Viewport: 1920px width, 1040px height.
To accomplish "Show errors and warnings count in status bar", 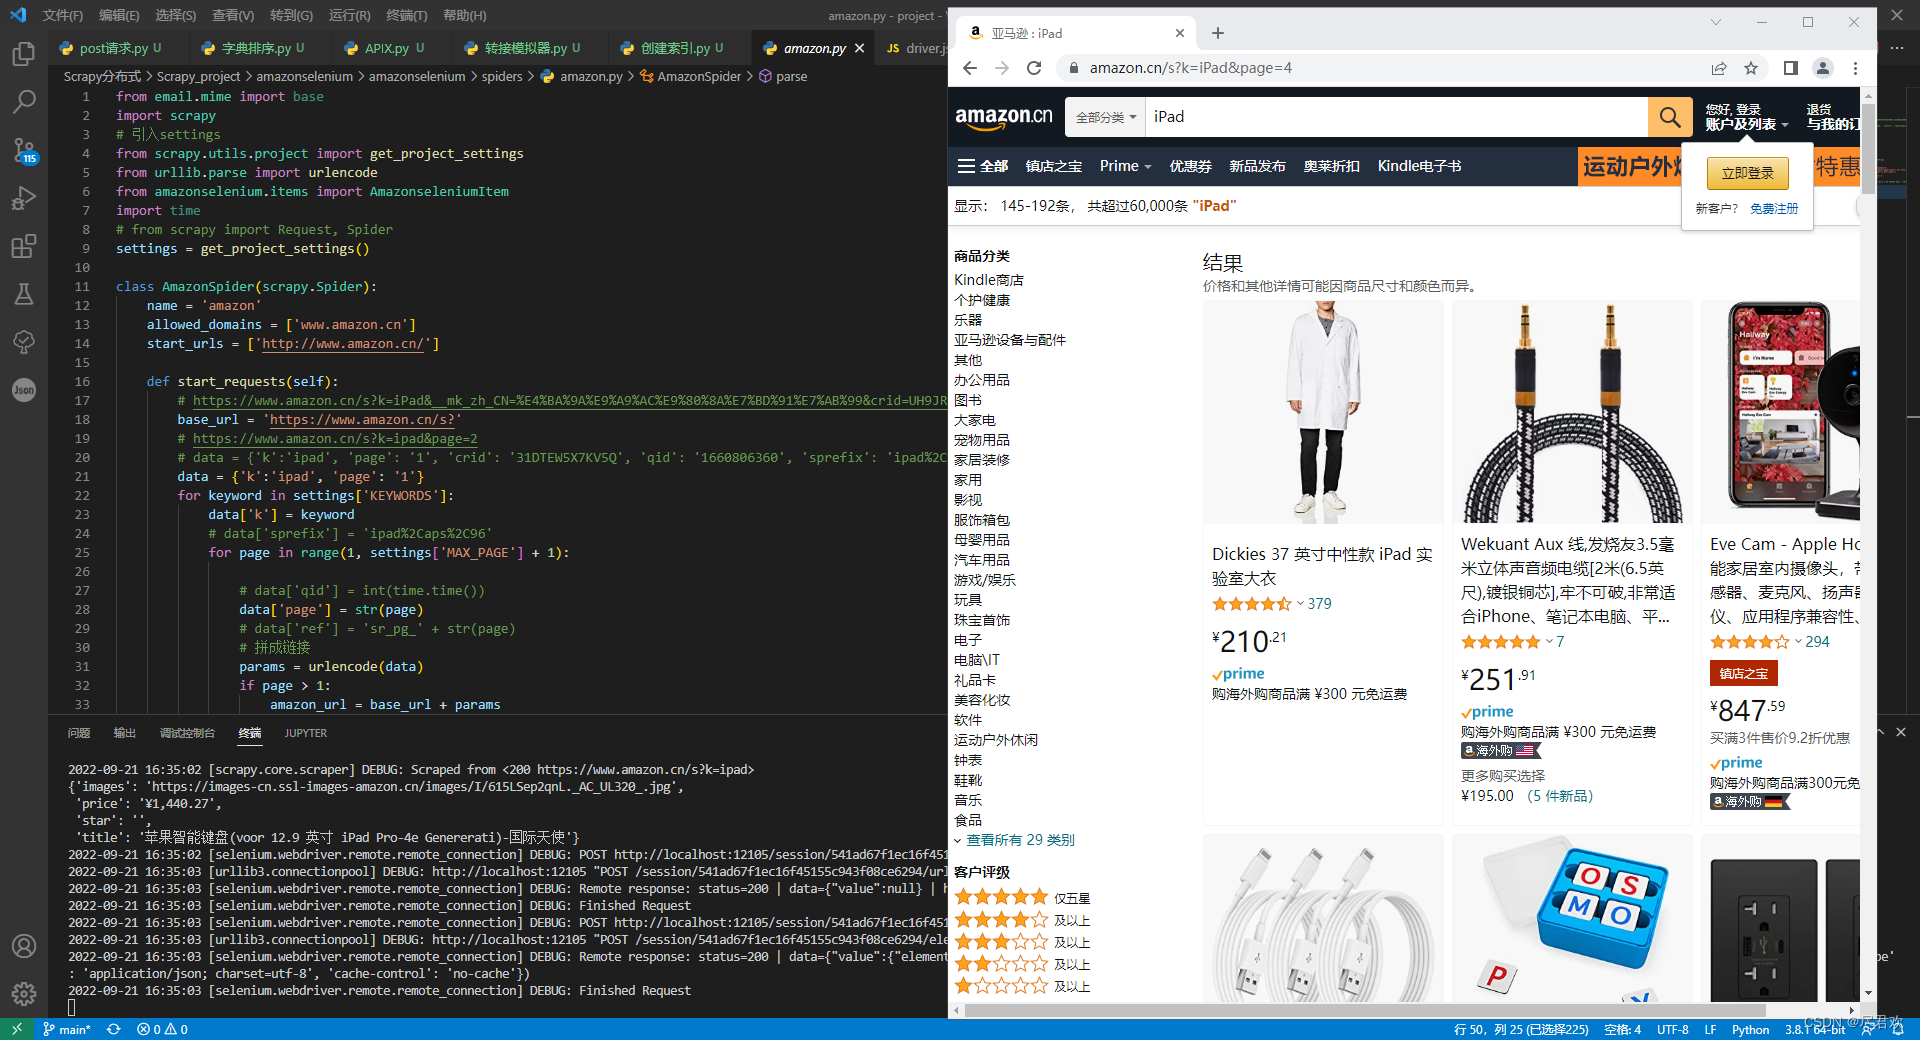I will 162,1029.
